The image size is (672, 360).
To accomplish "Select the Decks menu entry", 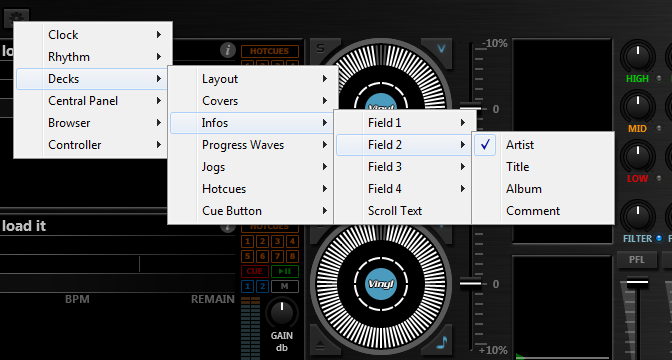I will (x=93, y=79).
